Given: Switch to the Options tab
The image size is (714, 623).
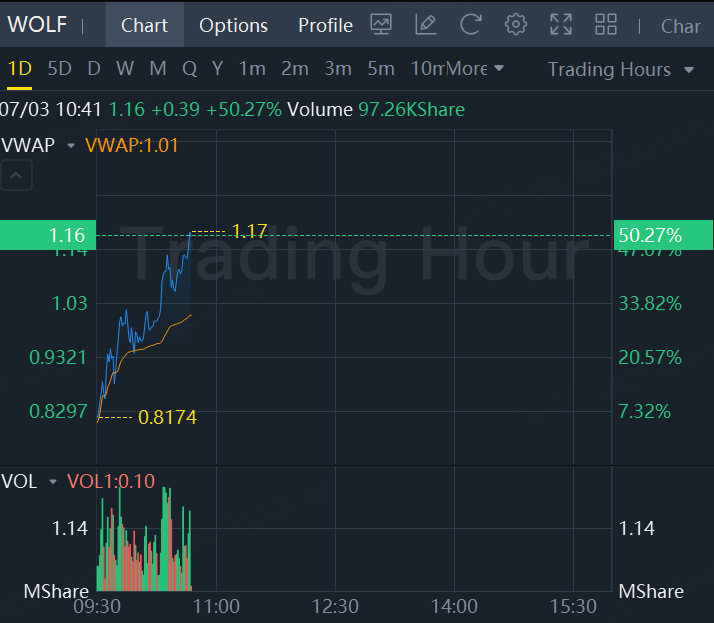Looking at the screenshot, I should (x=233, y=25).
